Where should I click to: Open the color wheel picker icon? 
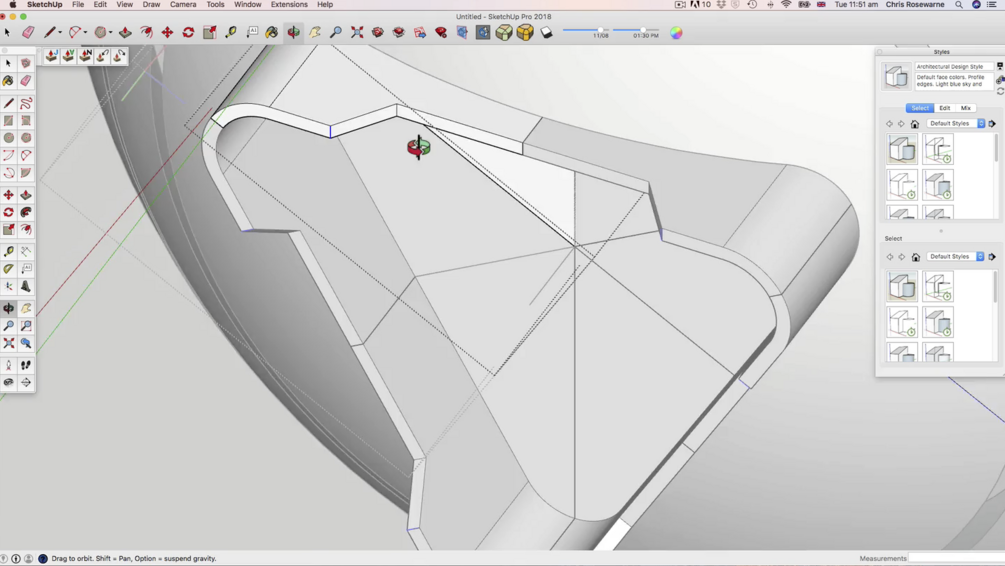click(676, 32)
